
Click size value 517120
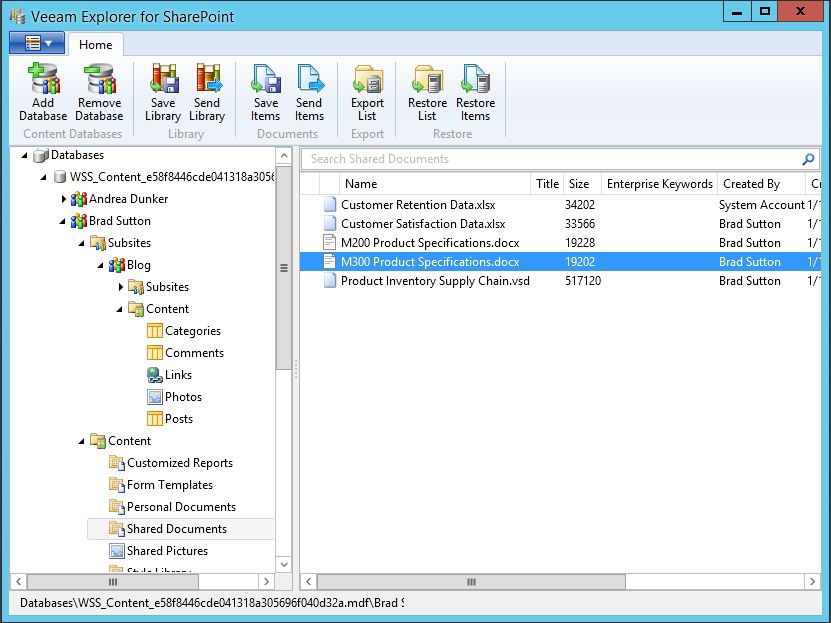582,281
